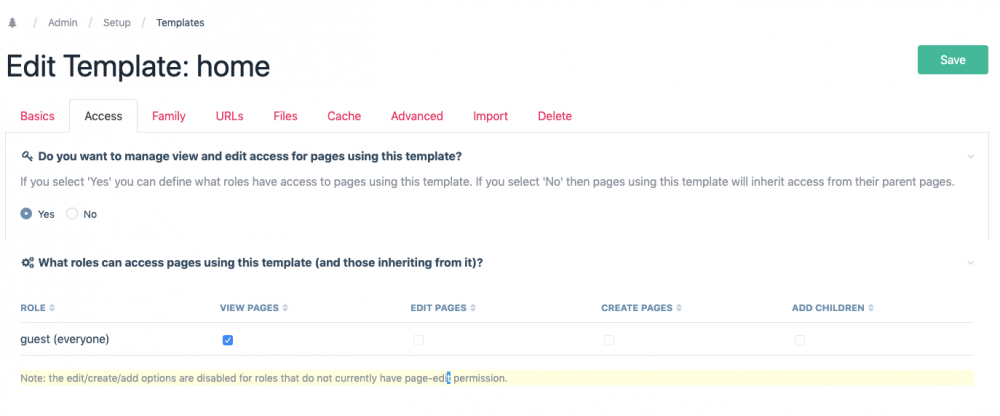This screenshot has width=1000, height=416.
Task: Open the Family tab
Action: 169,116
